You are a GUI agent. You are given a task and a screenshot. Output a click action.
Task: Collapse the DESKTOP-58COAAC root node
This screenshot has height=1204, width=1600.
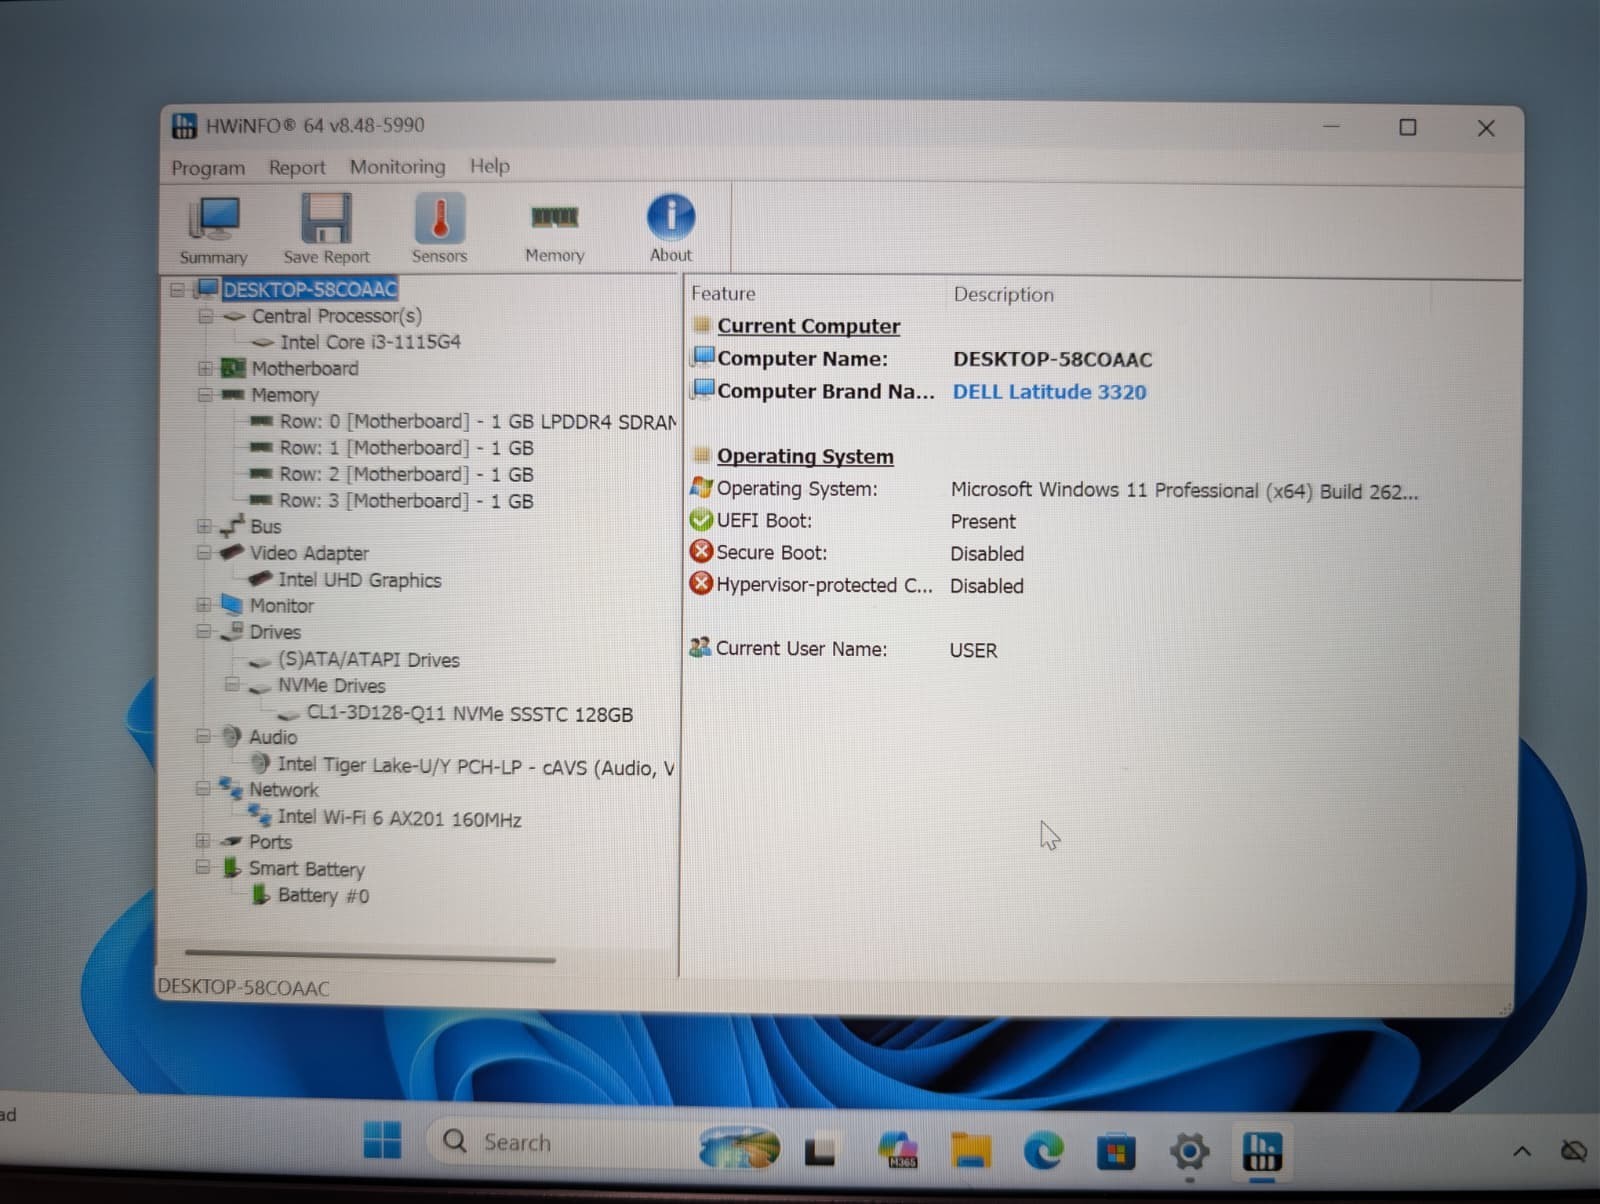click(x=178, y=290)
